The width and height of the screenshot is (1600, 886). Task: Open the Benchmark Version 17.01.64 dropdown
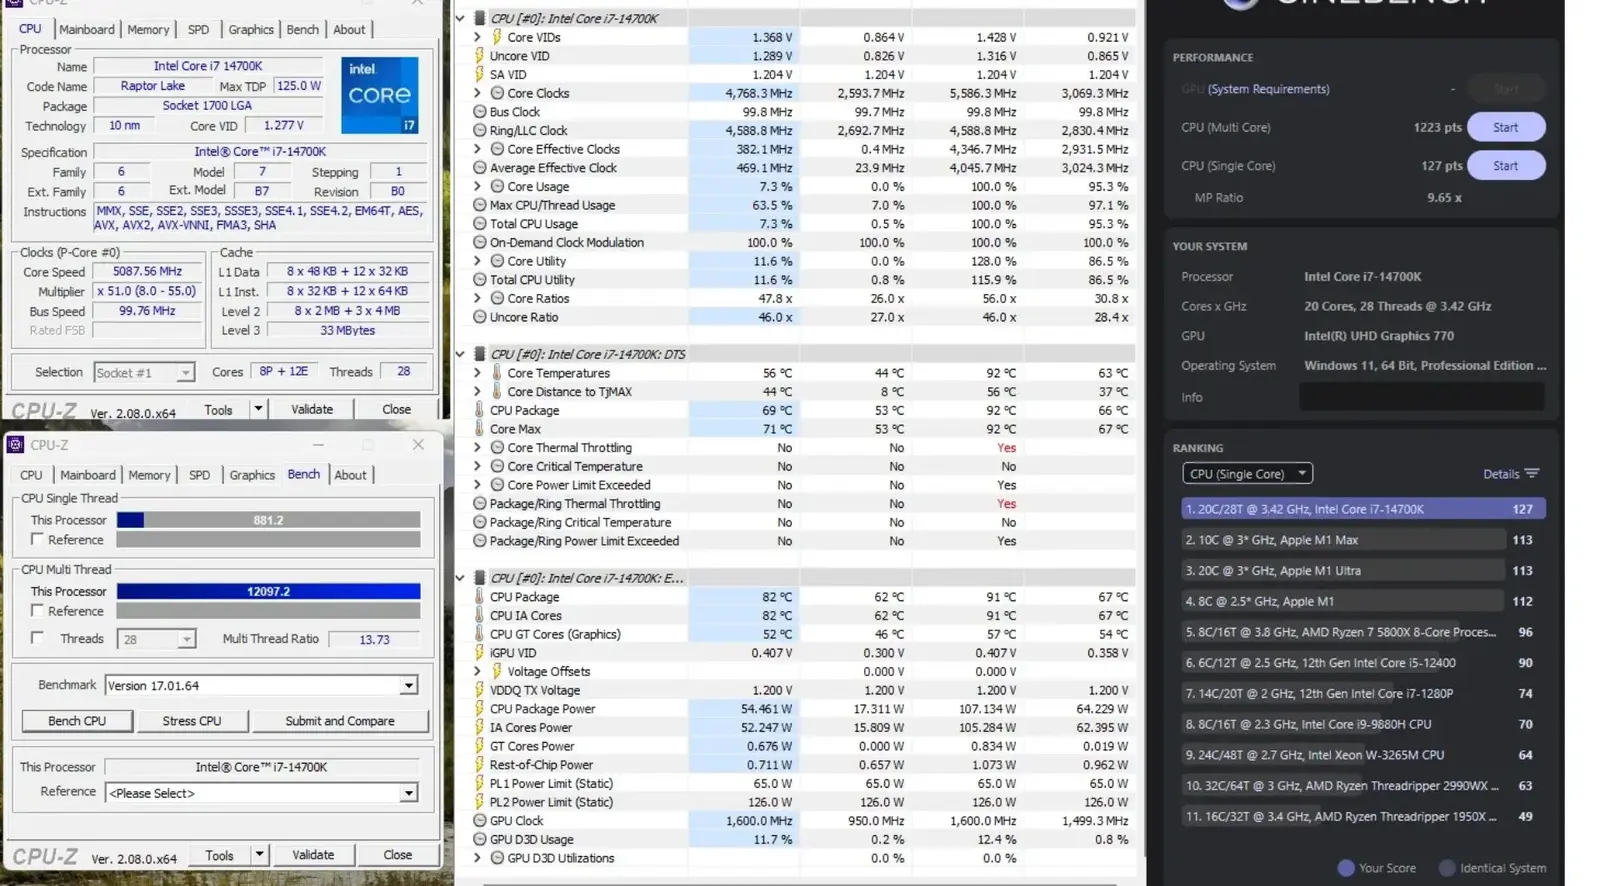[408, 686]
